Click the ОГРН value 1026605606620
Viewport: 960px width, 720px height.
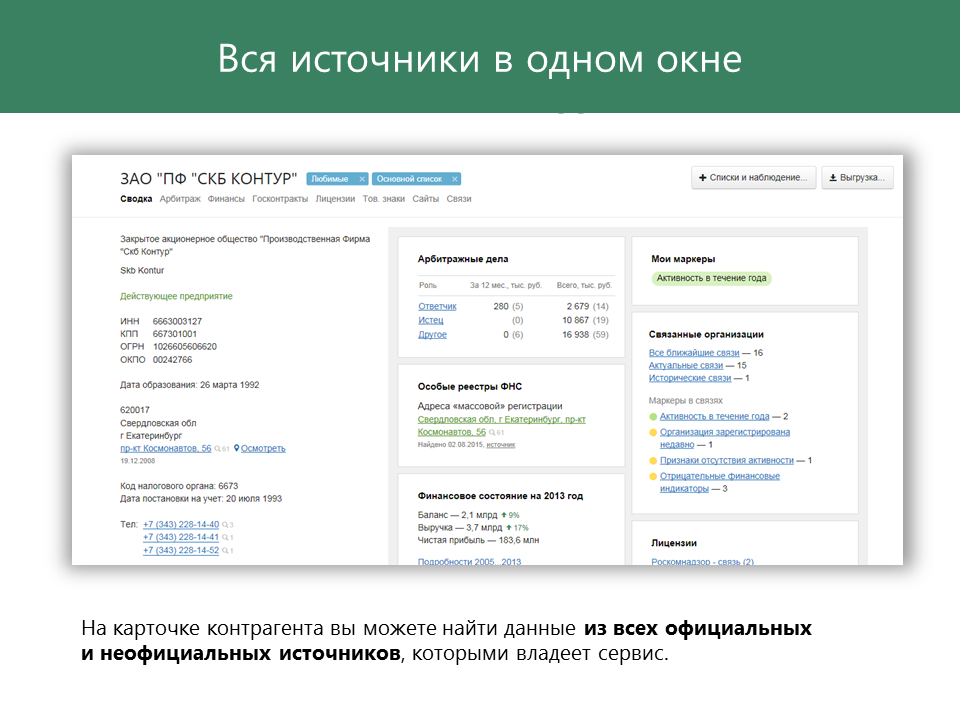(185, 347)
